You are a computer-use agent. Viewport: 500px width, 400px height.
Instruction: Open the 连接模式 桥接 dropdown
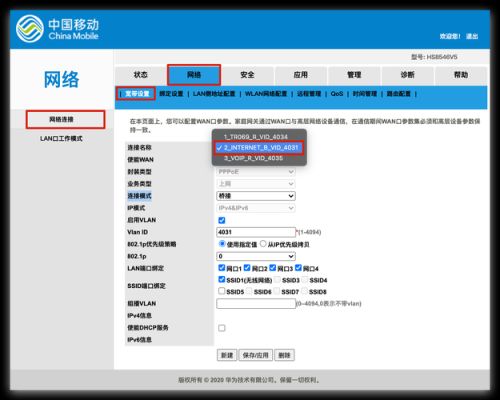click(x=256, y=196)
